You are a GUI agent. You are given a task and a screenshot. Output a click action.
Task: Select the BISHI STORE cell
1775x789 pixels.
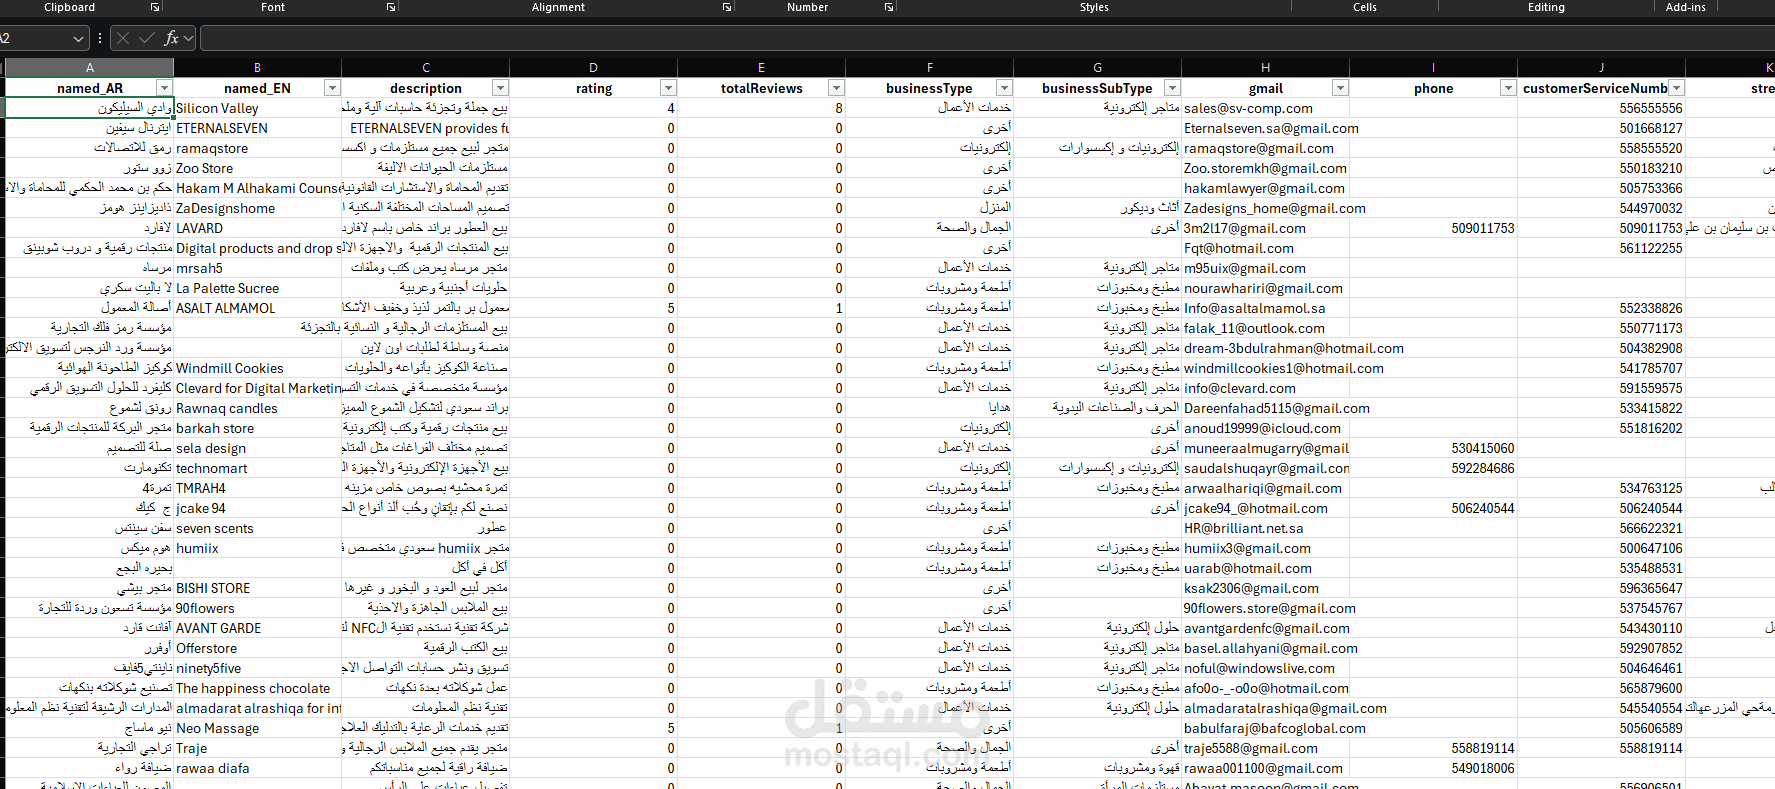coord(257,588)
